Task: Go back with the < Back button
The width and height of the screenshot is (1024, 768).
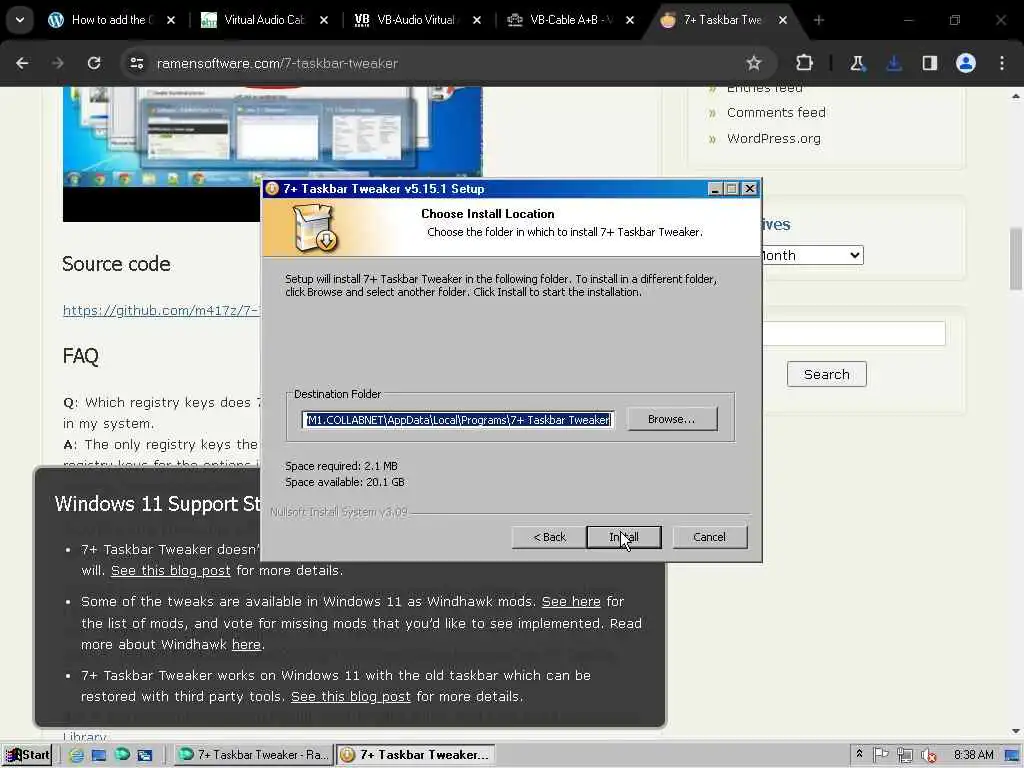Action: (549, 537)
